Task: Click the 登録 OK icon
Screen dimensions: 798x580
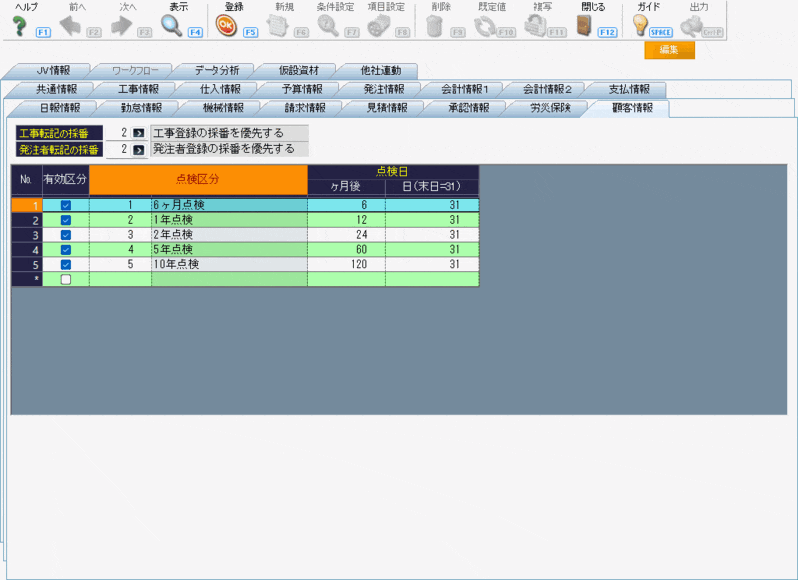Action: pos(226,26)
